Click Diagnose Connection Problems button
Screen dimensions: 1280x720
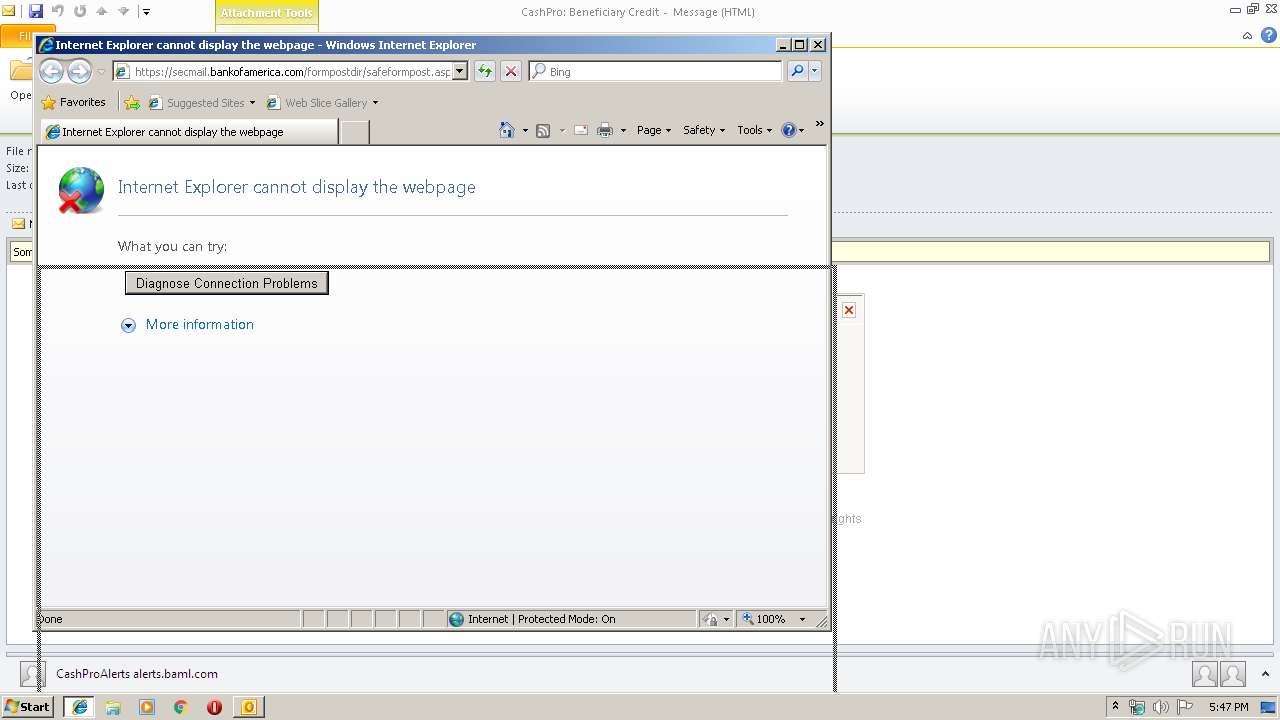coord(227,283)
